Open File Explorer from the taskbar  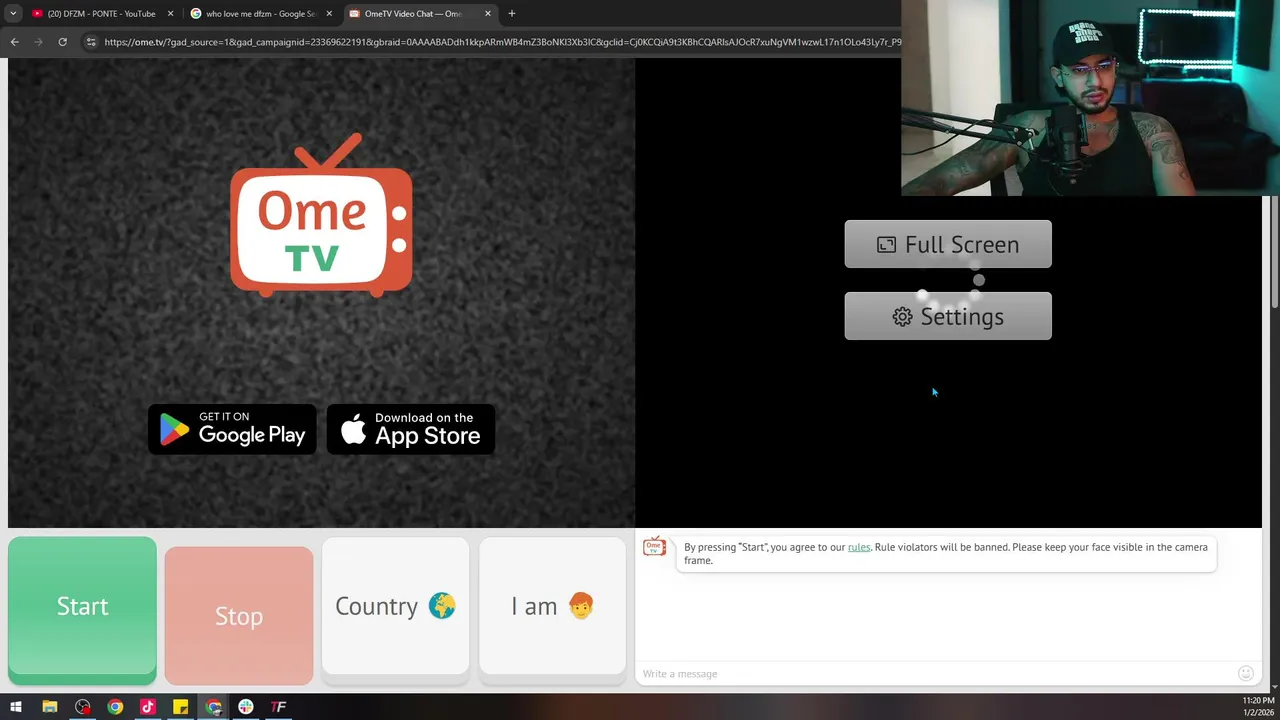pyautogui.click(x=50, y=707)
